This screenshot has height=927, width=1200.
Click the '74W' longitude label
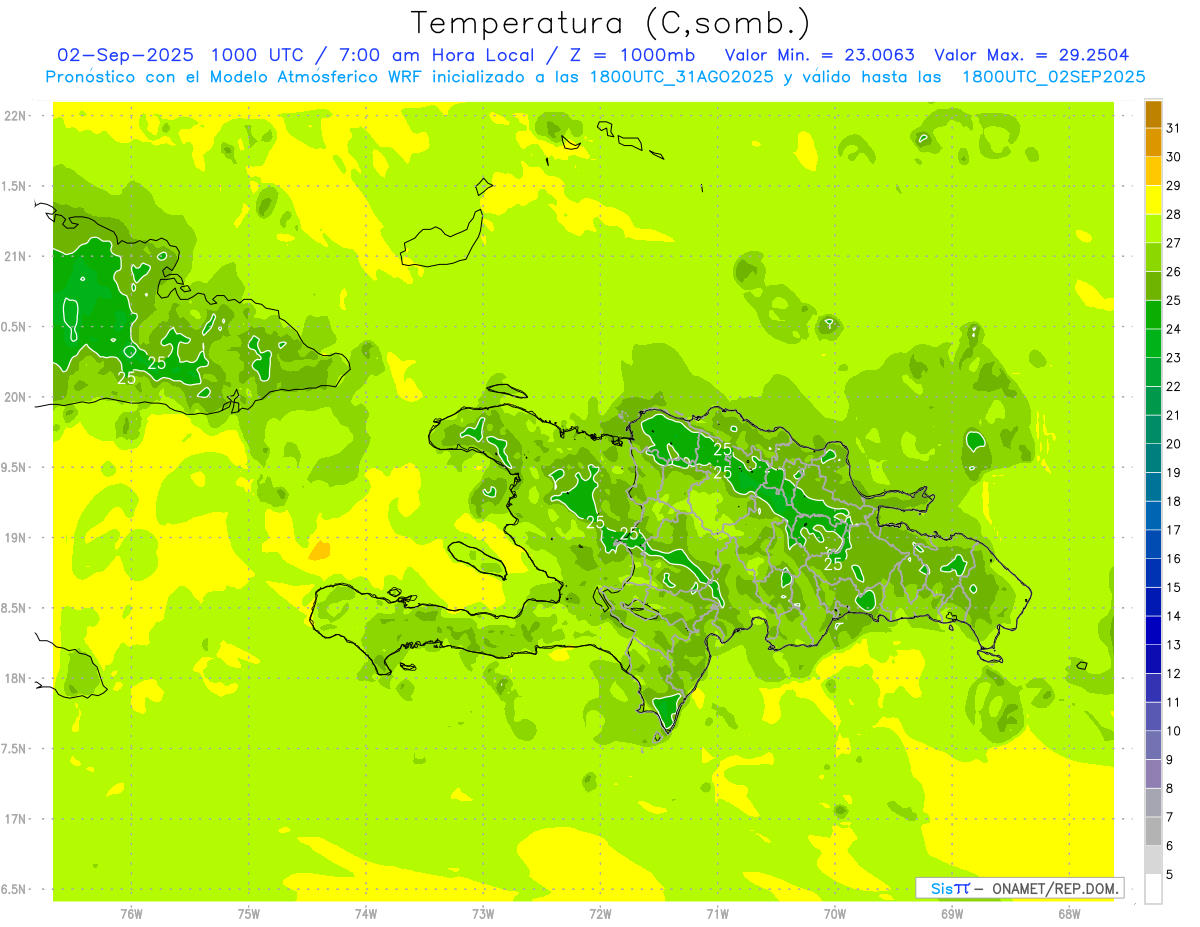pos(366,914)
